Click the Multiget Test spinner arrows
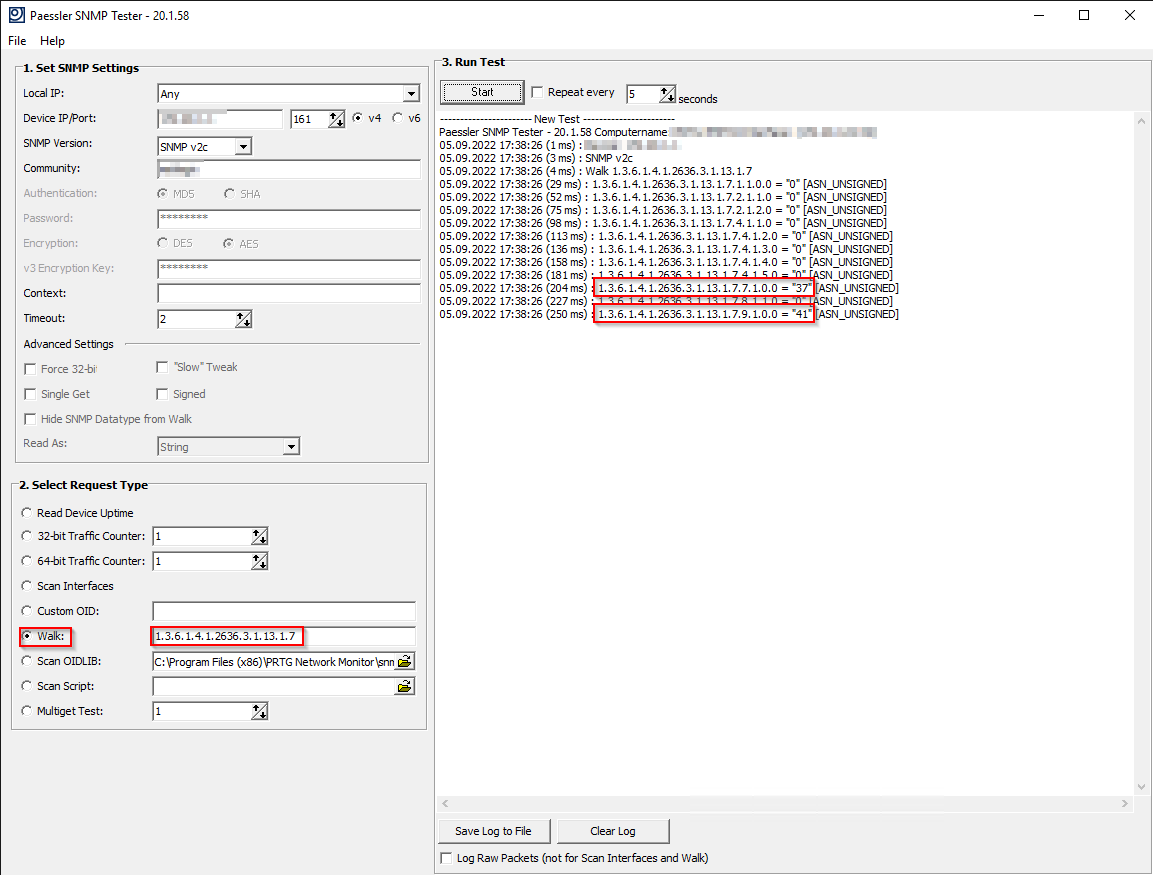The height and width of the screenshot is (875, 1153). (259, 711)
